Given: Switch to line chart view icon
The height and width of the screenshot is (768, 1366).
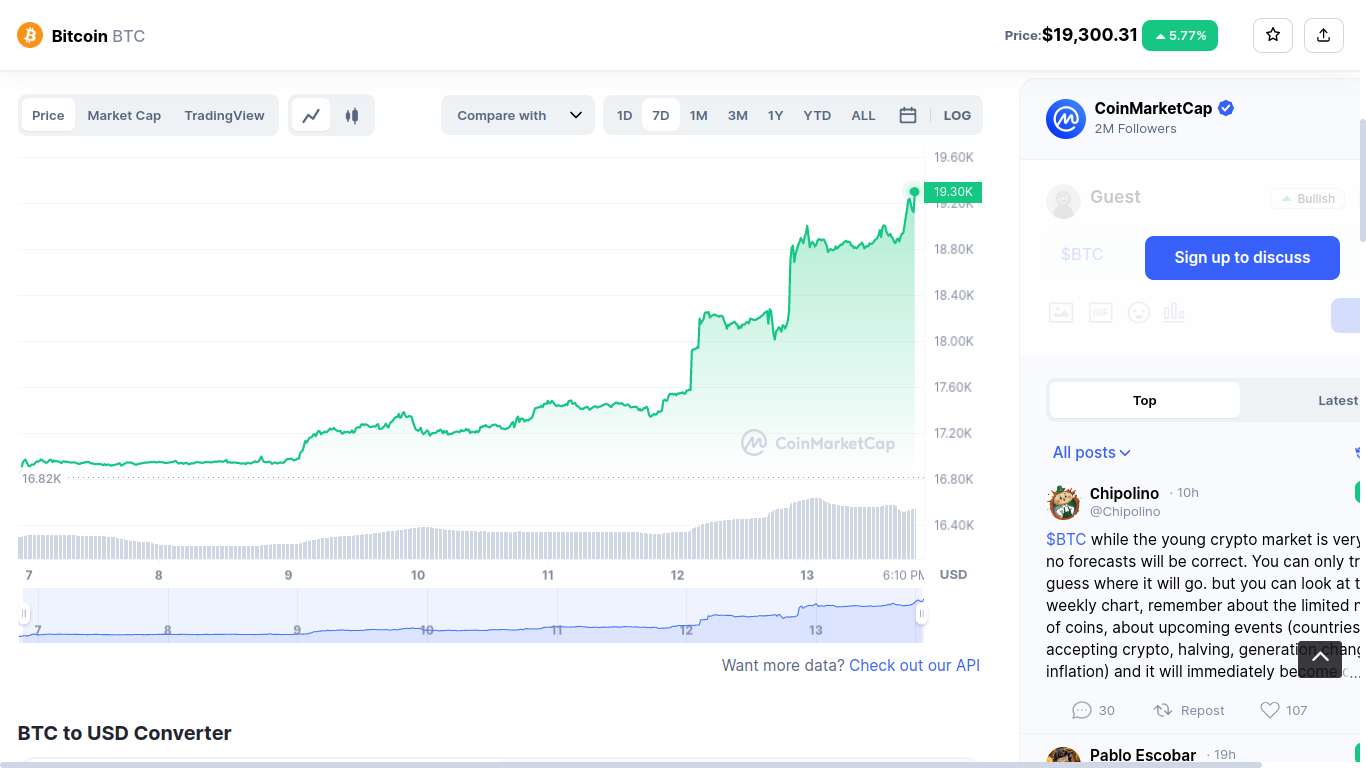Looking at the screenshot, I should pyautogui.click(x=311, y=115).
